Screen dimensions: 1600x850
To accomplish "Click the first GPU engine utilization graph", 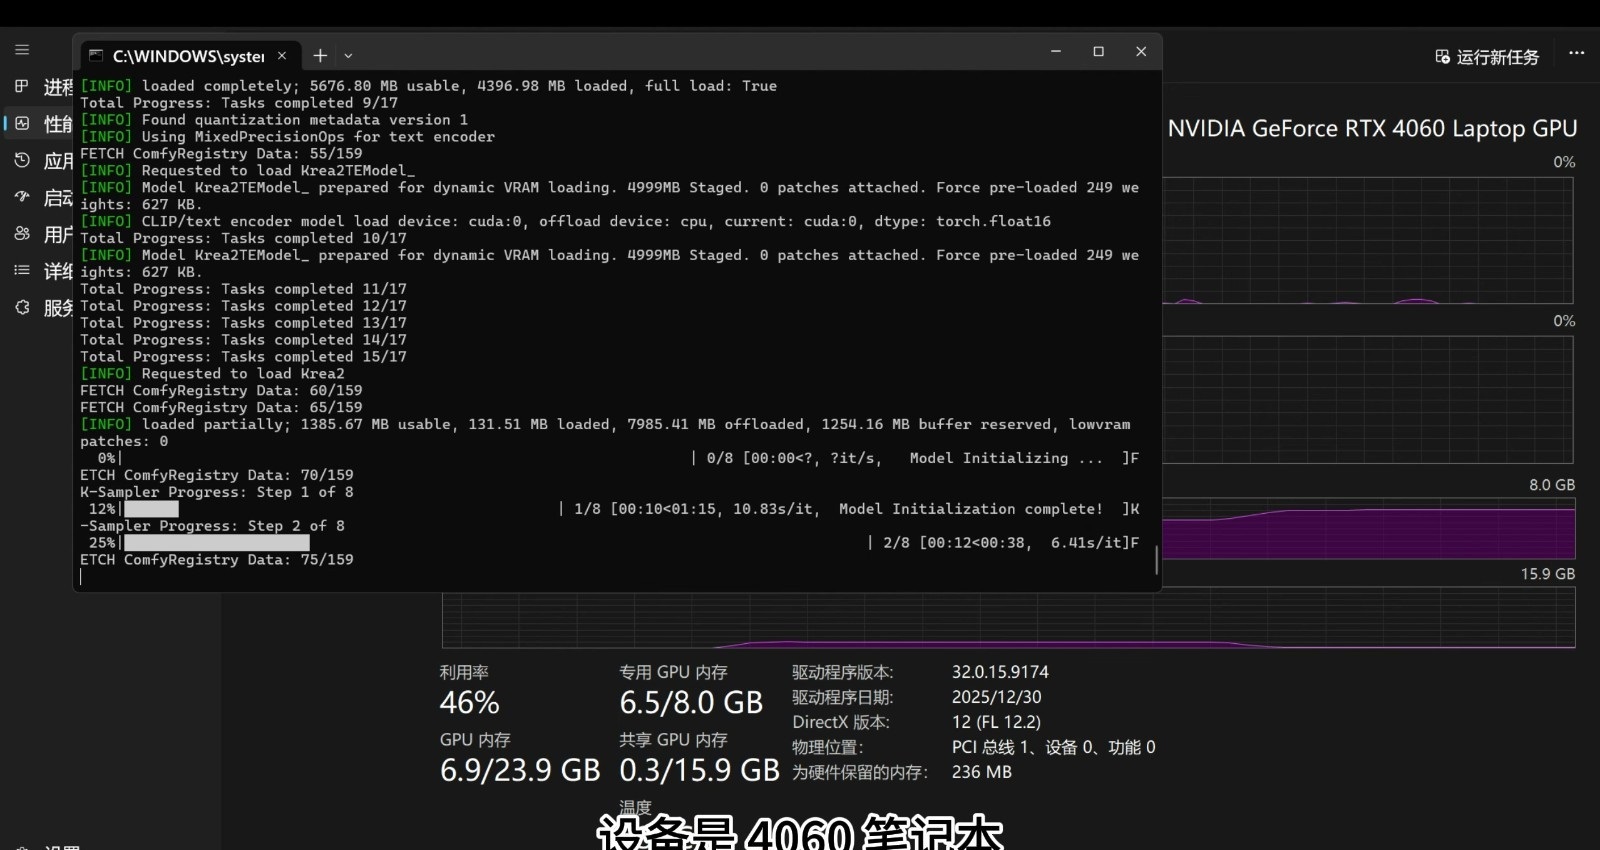I will 1369,240.
